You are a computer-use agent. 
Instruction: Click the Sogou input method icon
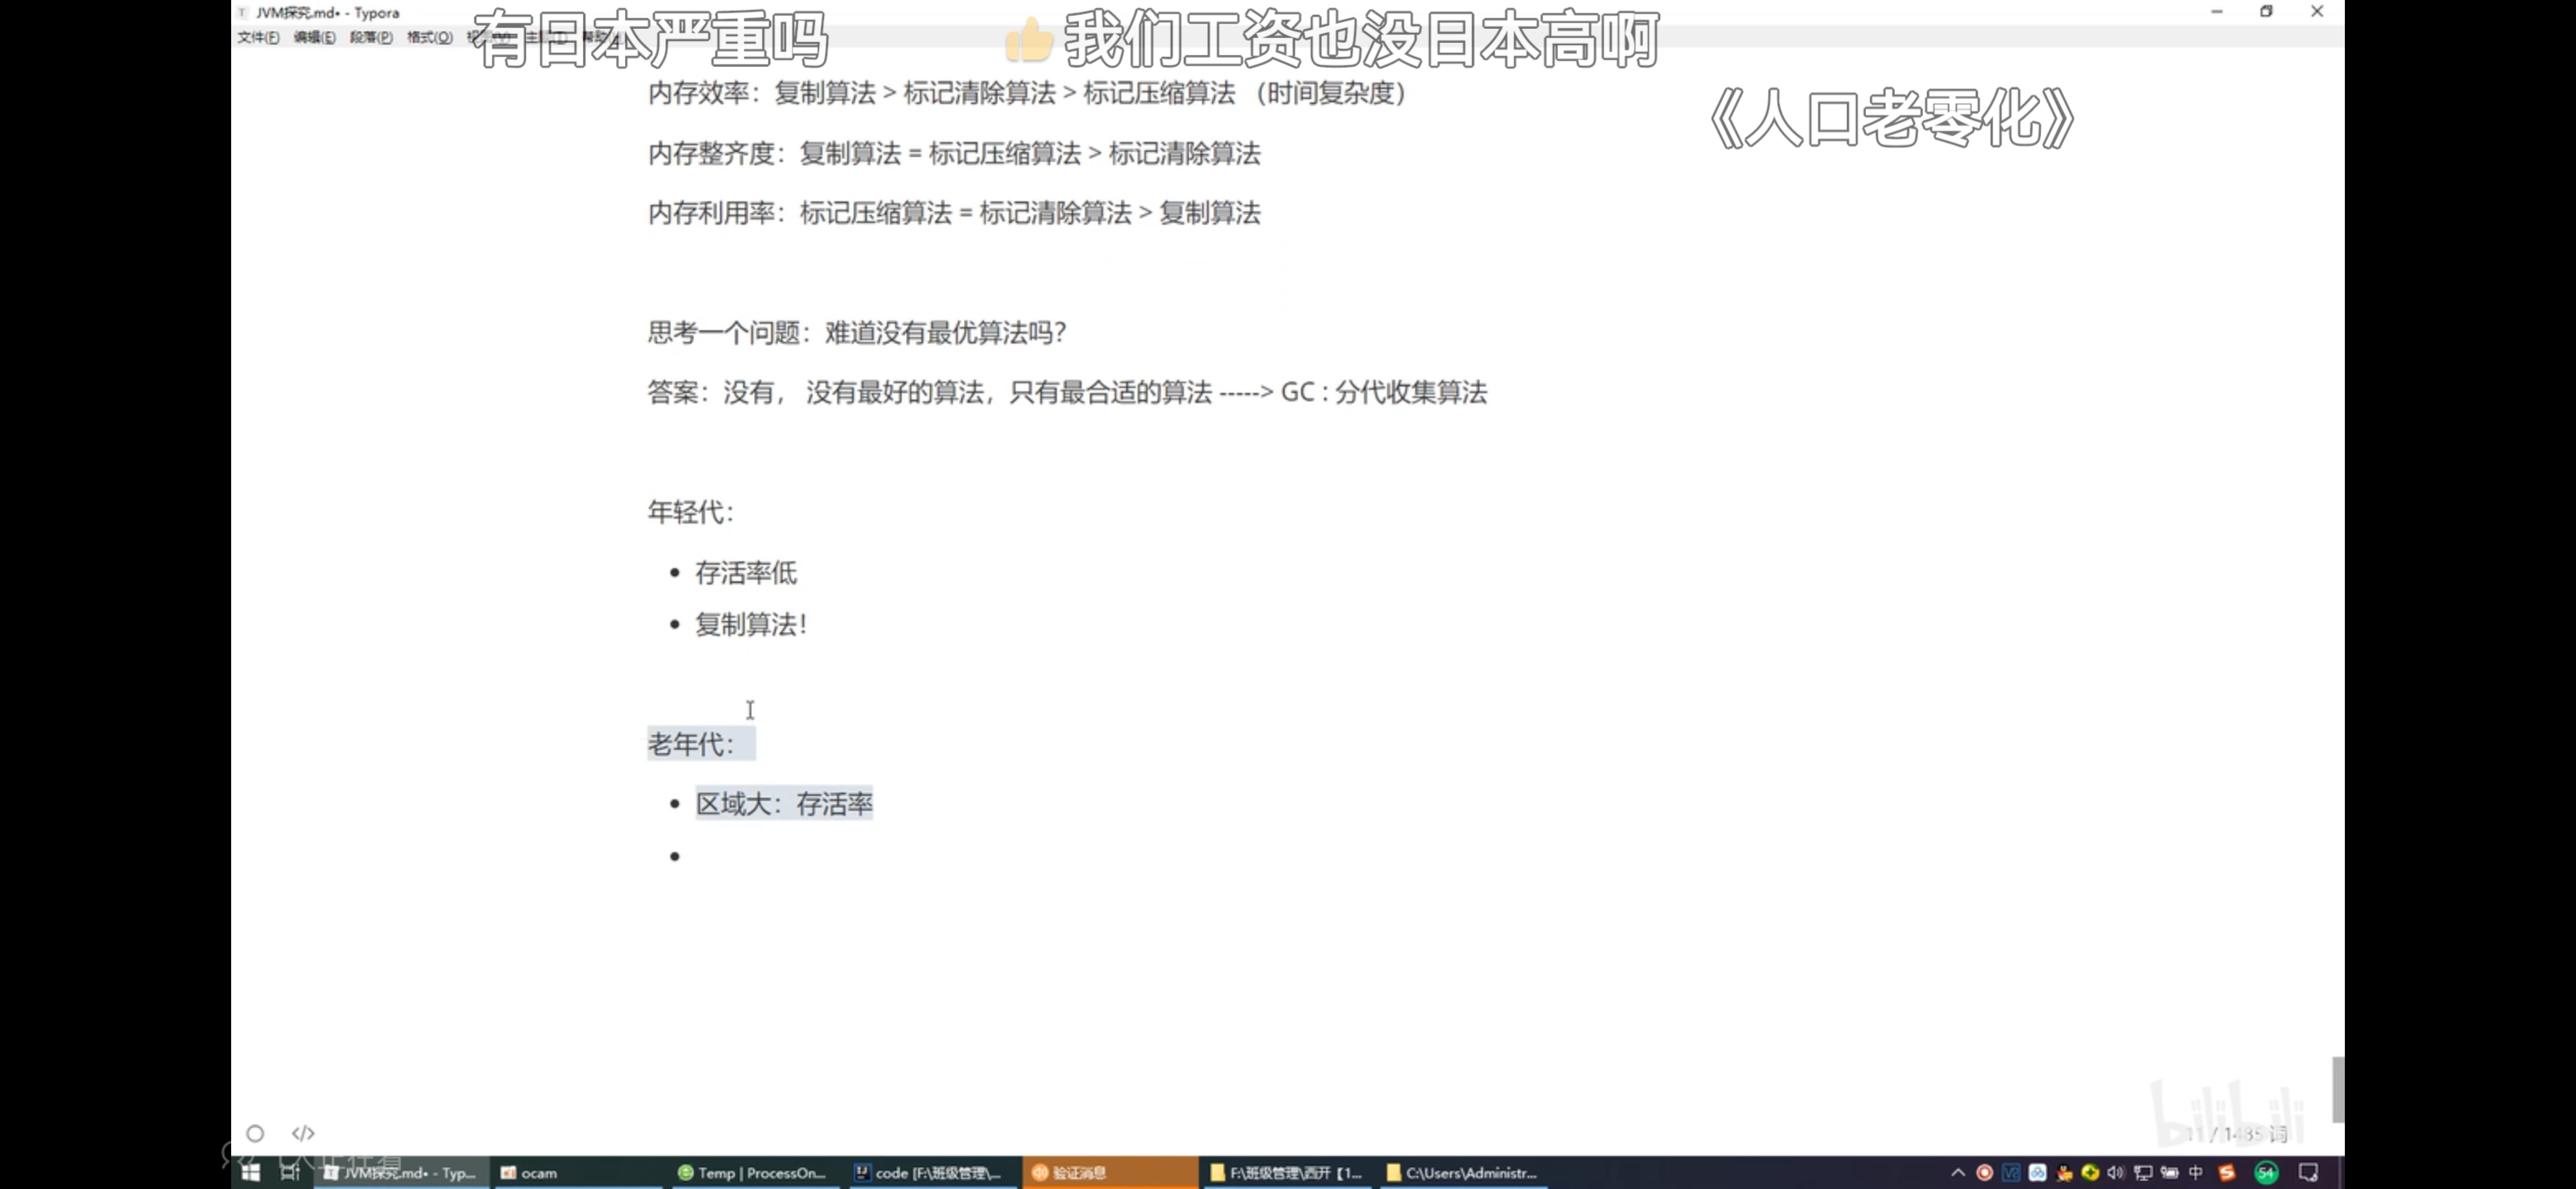click(2227, 1172)
